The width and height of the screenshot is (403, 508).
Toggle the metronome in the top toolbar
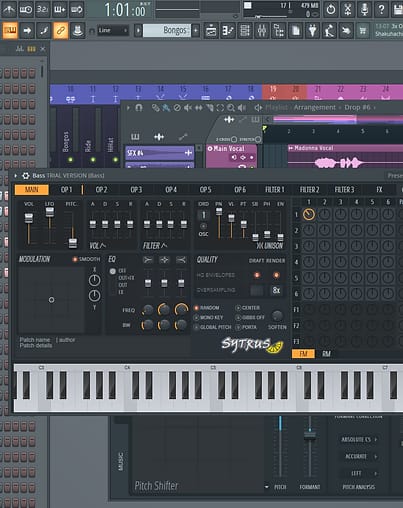pos(9,9)
